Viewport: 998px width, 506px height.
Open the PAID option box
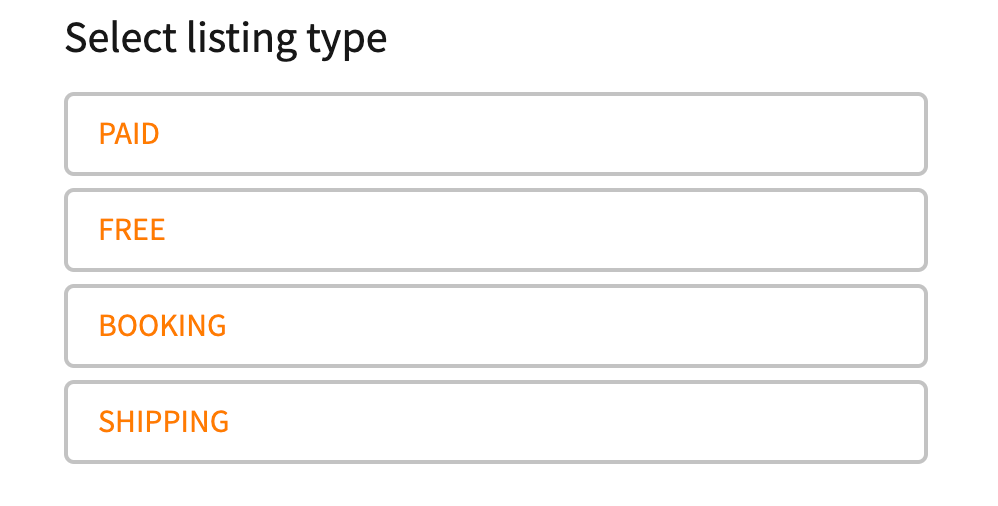pyautogui.click(x=496, y=134)
